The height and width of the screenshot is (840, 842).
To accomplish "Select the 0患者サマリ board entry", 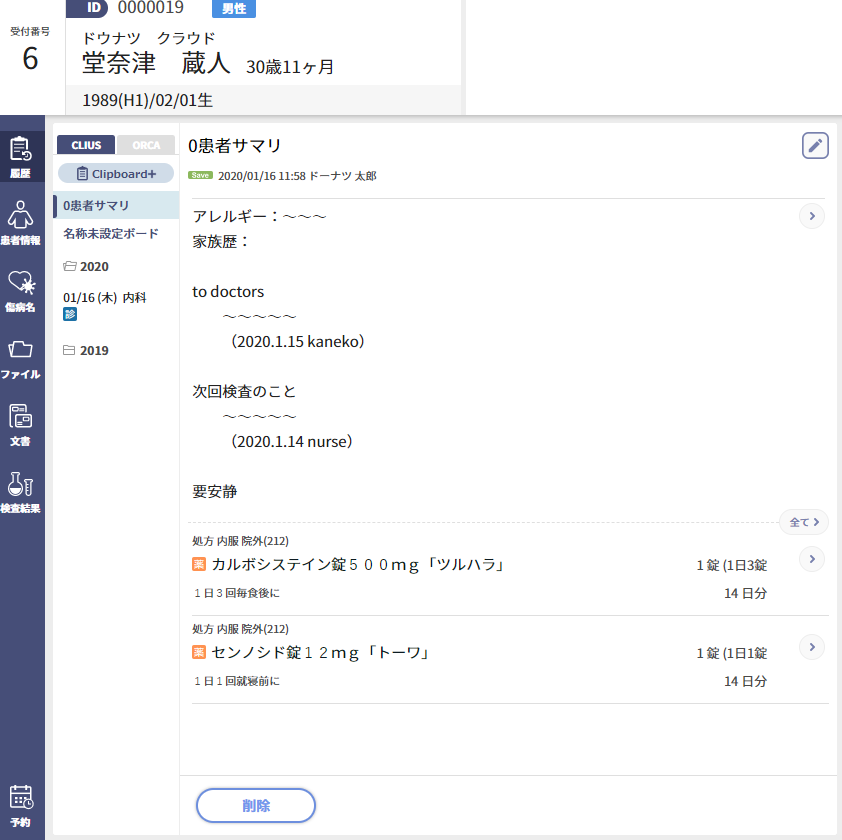I will click(x=116, y=205).
